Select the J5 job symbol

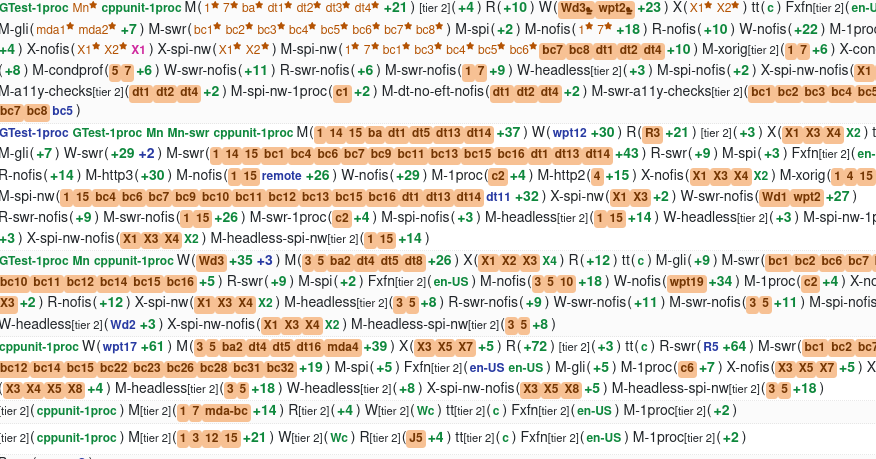click(416, 437)
